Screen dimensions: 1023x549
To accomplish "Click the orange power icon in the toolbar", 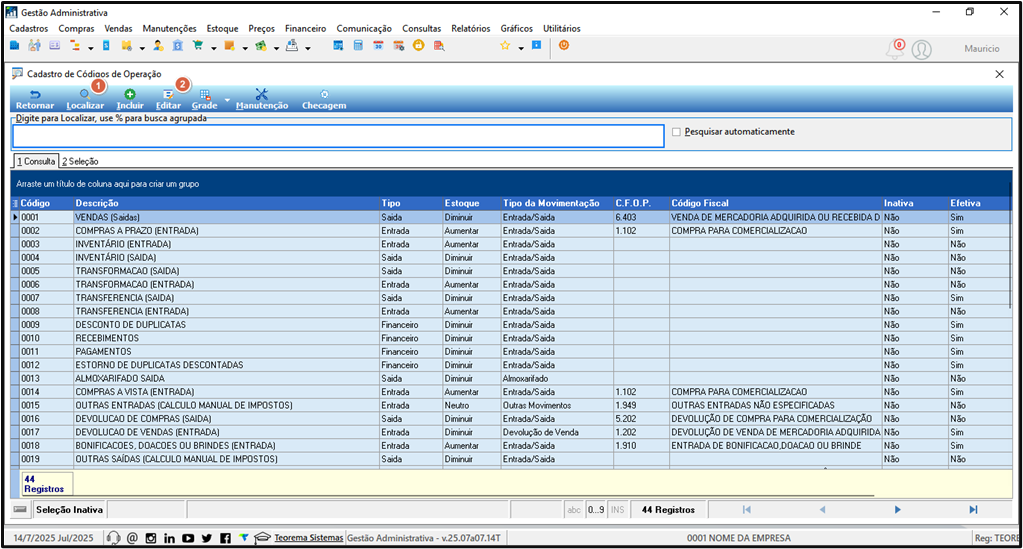I will click(x=564, y=46).
